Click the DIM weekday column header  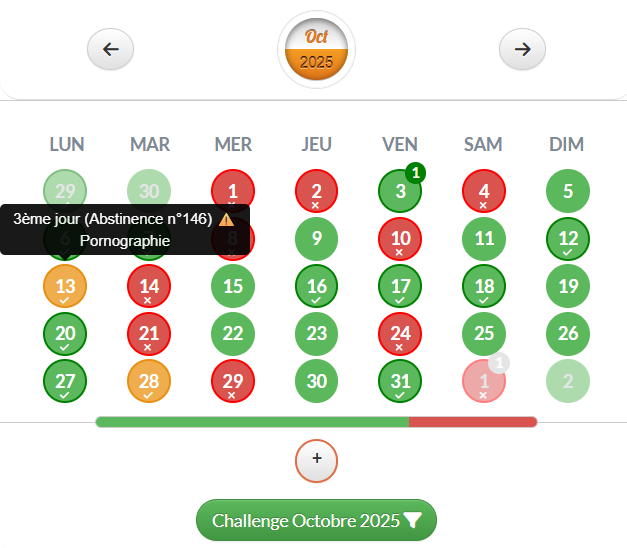click(566, 145)
